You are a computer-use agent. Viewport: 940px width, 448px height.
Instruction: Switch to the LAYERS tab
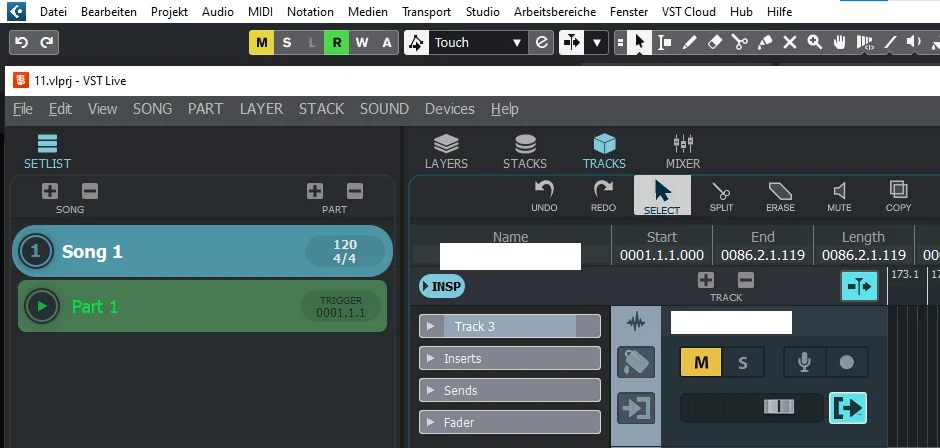pos(446,152)
